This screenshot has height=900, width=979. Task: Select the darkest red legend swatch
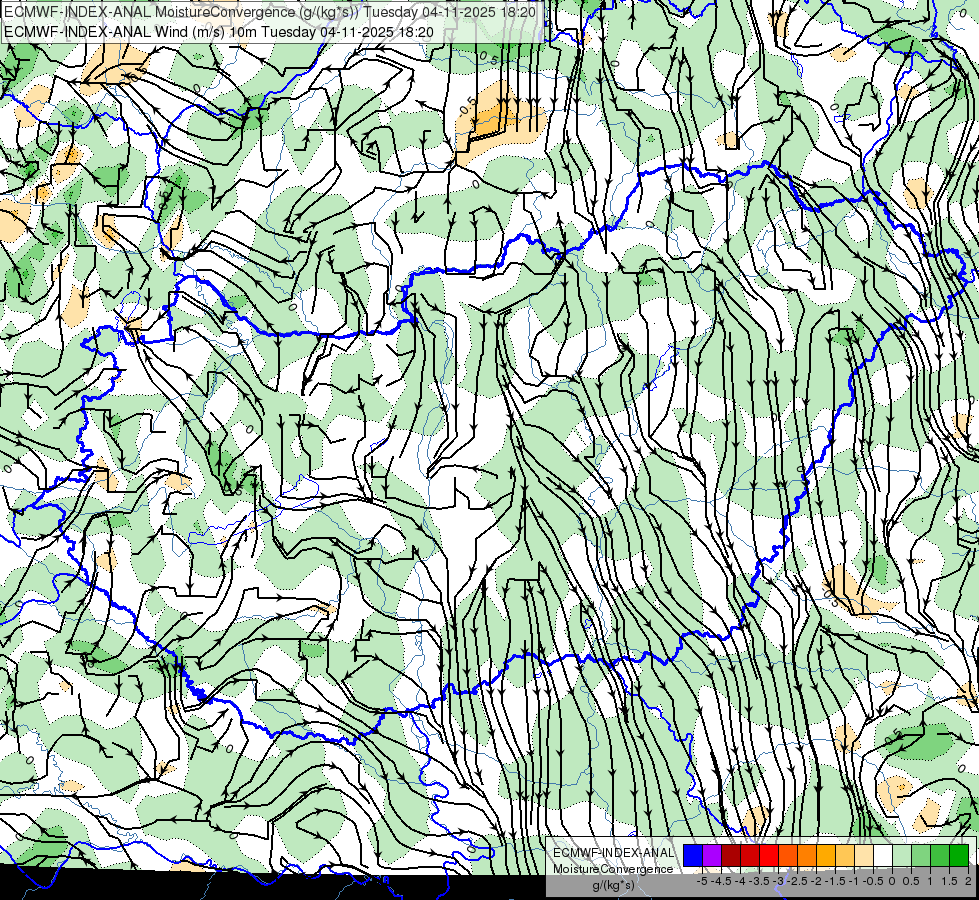click(731, 855)
